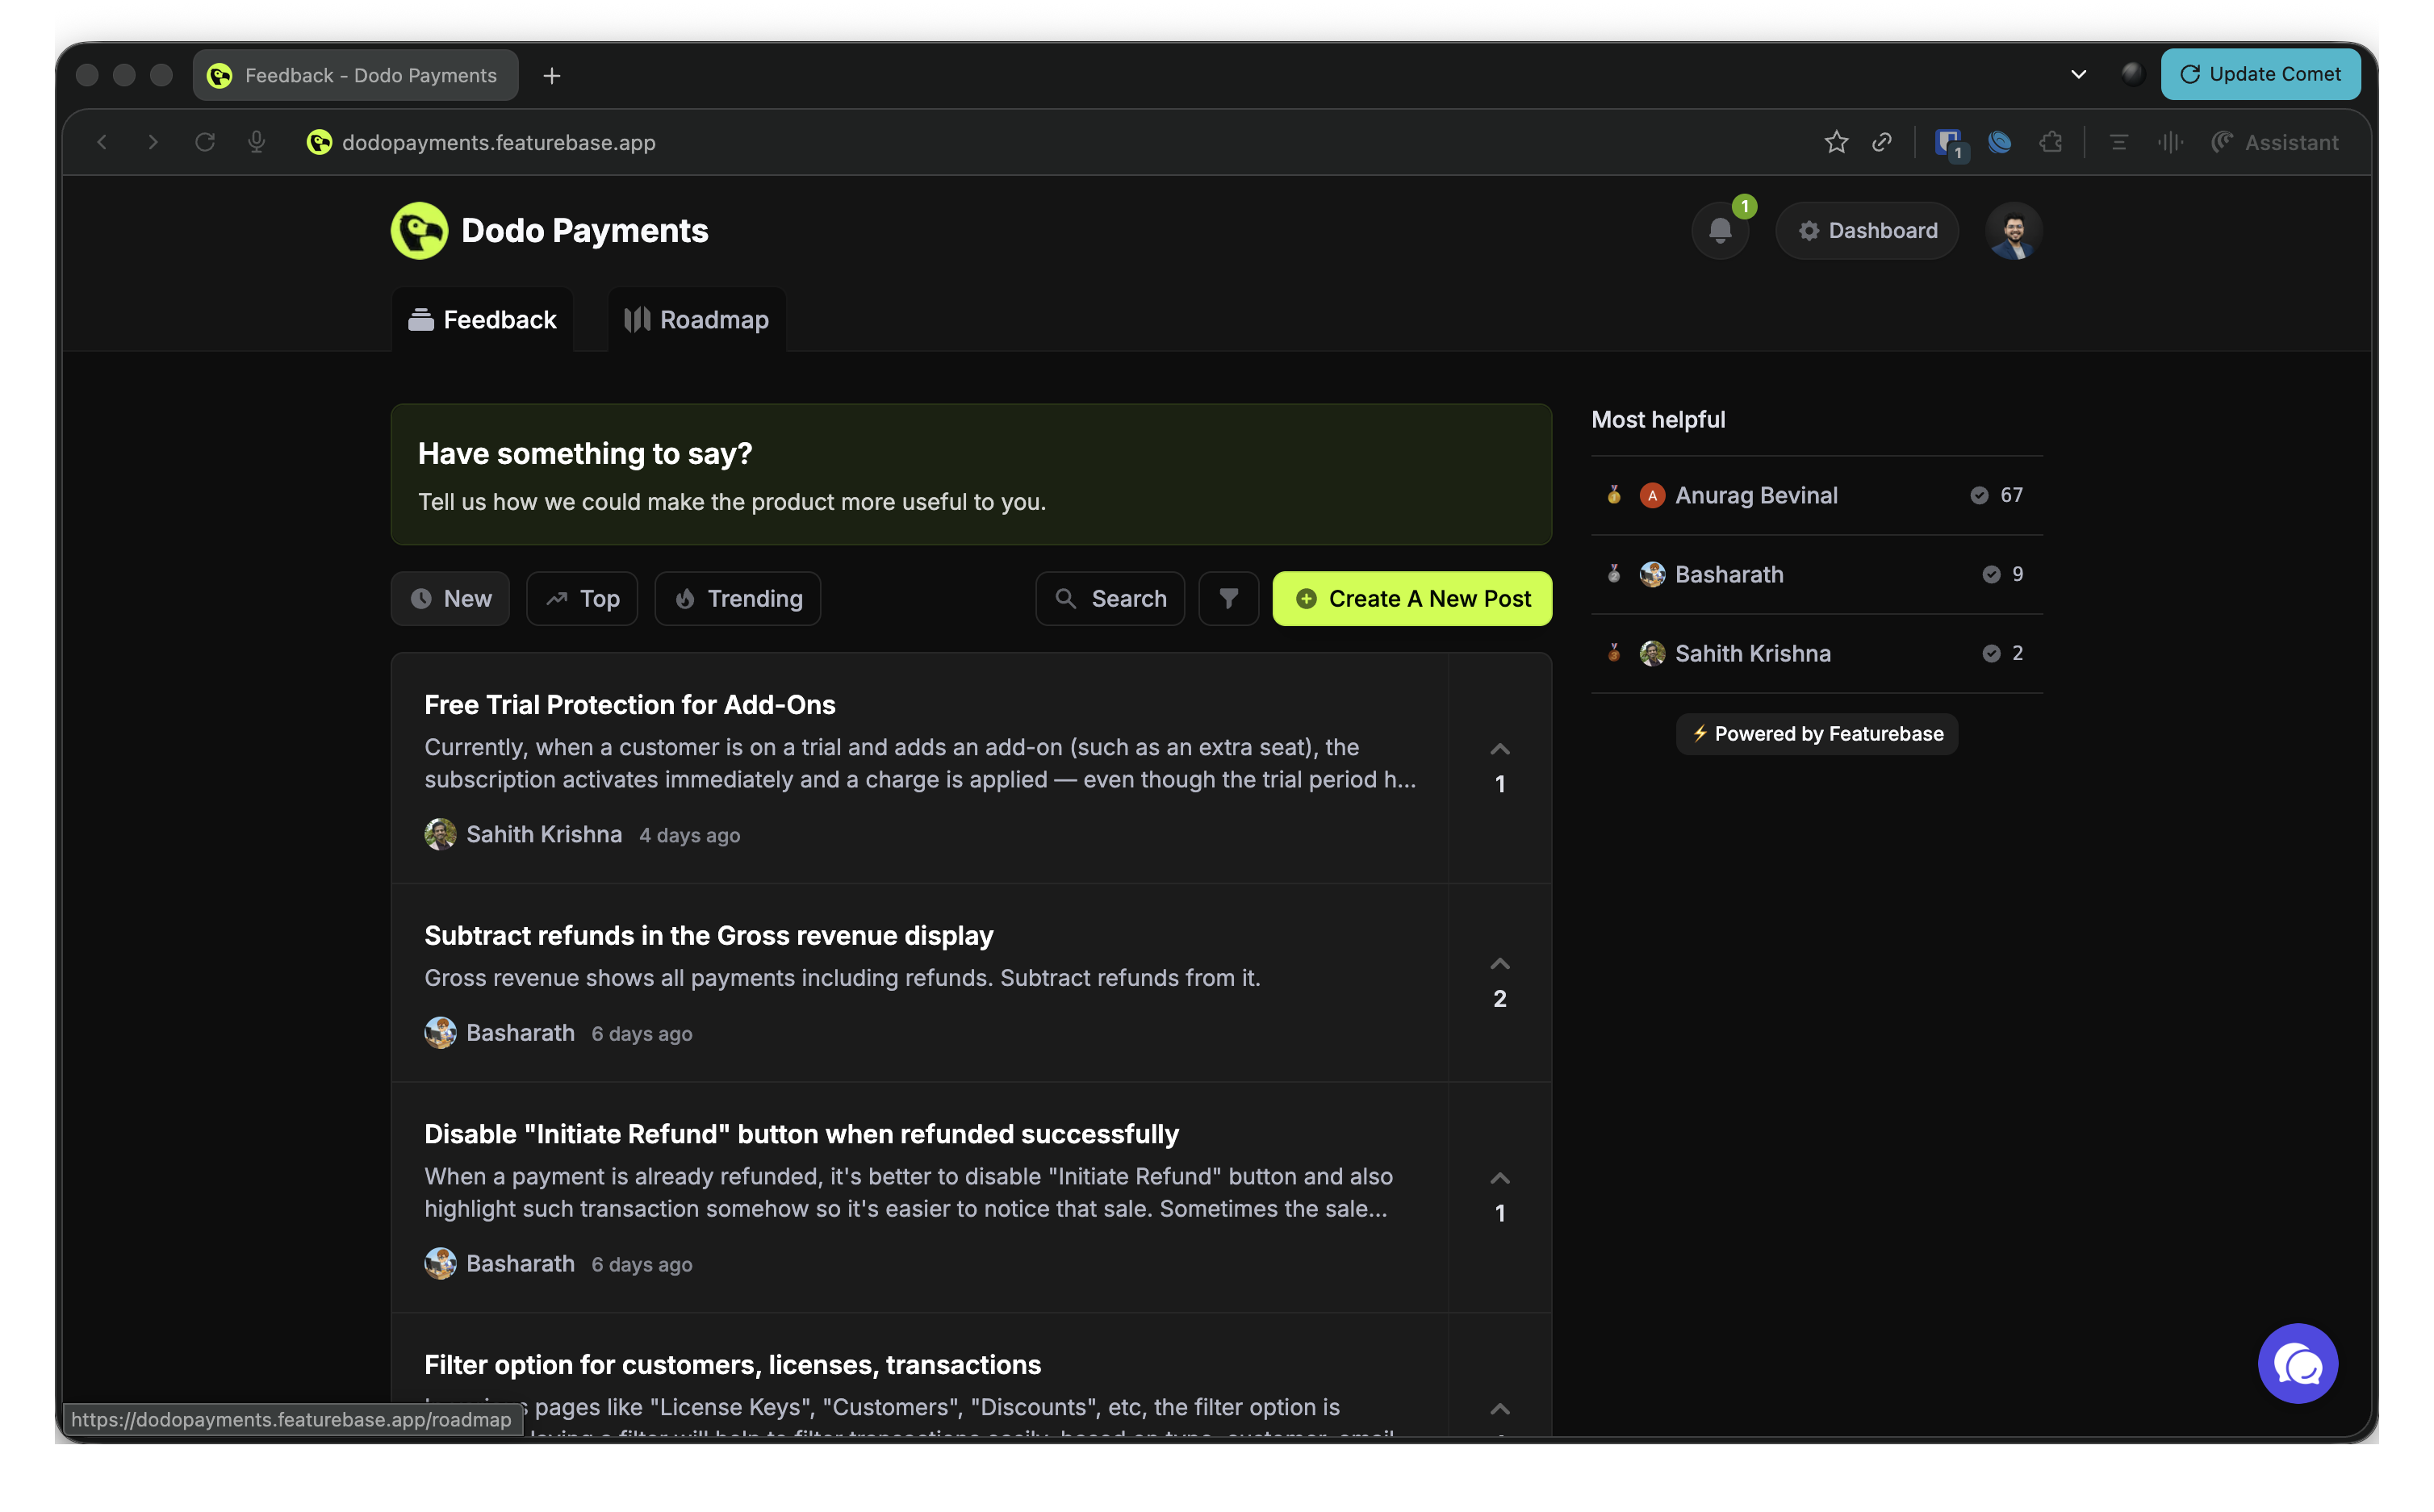Click the profile avatar at top right
The image size is (2434, 1512).
[2014, 230]
